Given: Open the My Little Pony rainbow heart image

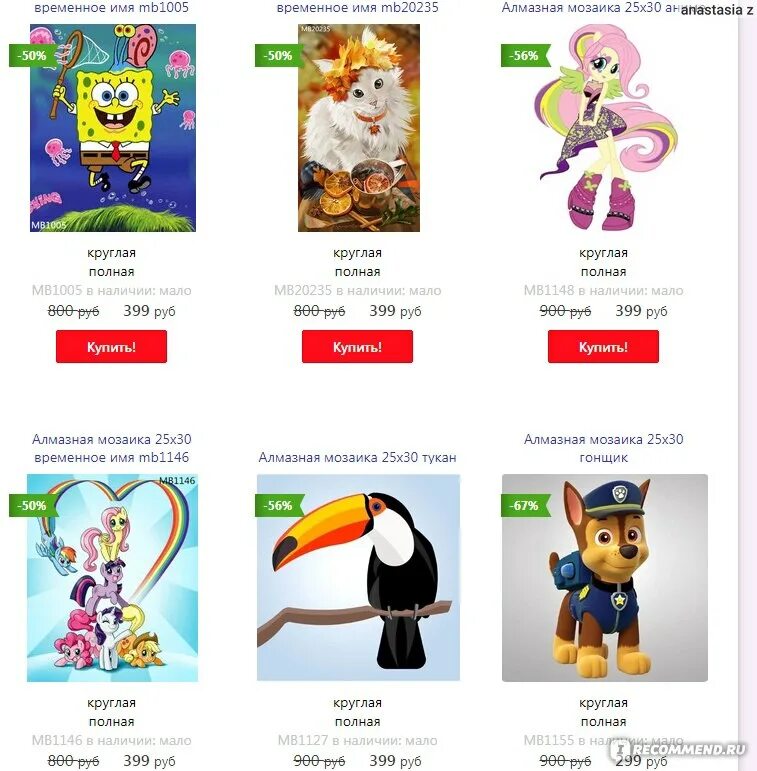Looking at the screenshot, I should tap(113, 578).
